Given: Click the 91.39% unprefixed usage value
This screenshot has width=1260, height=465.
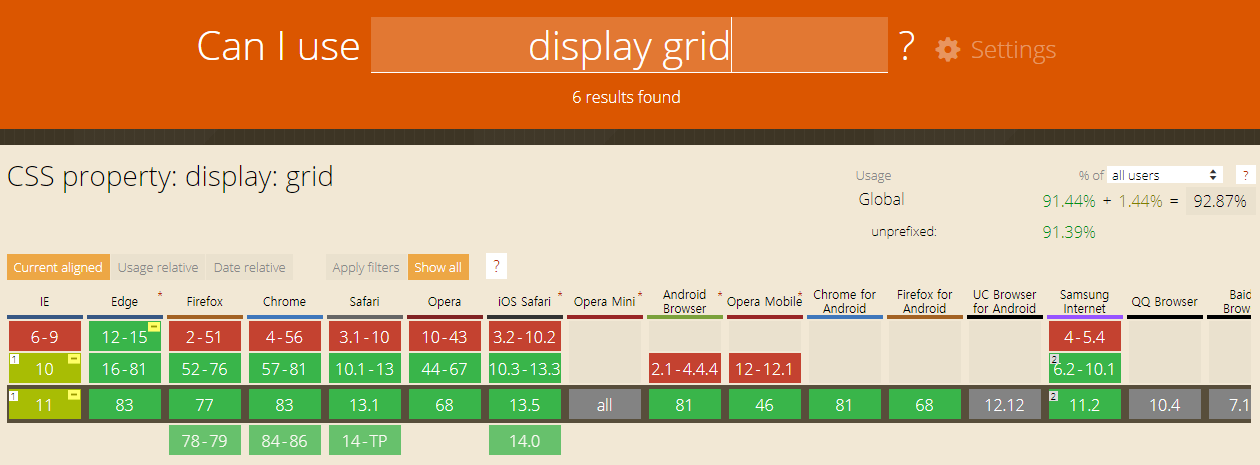Looking at the screenshot, I should coord(1069,232).
